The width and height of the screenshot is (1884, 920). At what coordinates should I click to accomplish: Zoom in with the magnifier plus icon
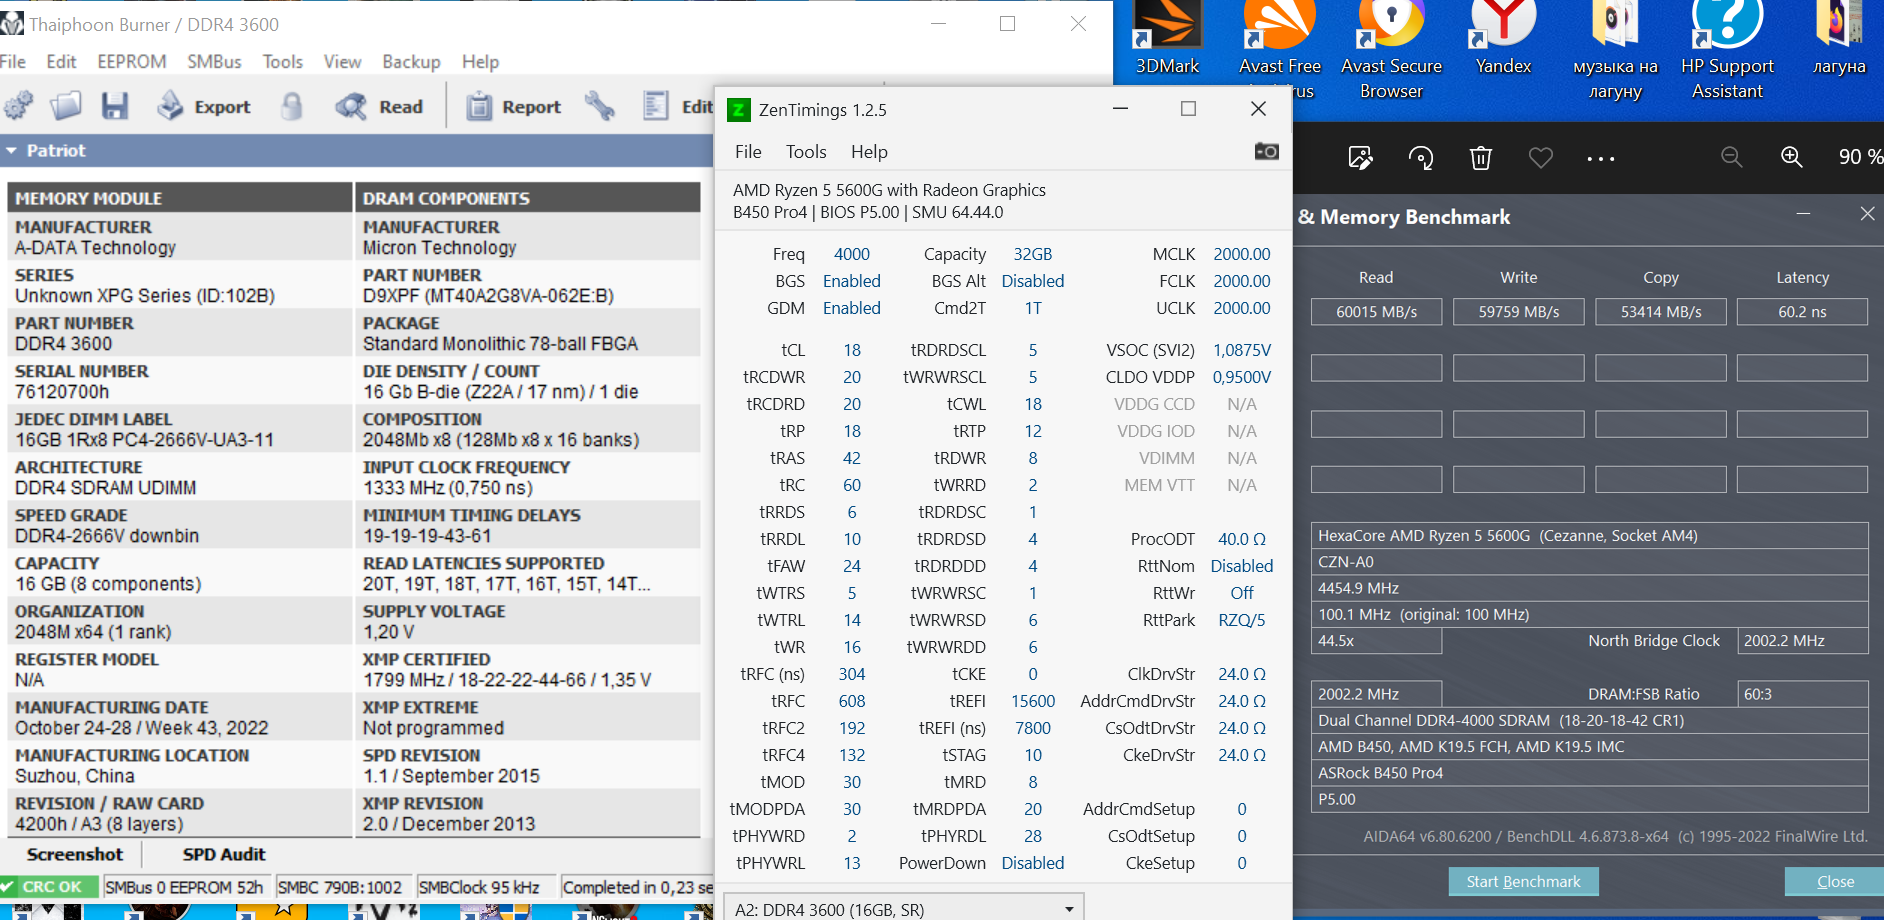1792,157
